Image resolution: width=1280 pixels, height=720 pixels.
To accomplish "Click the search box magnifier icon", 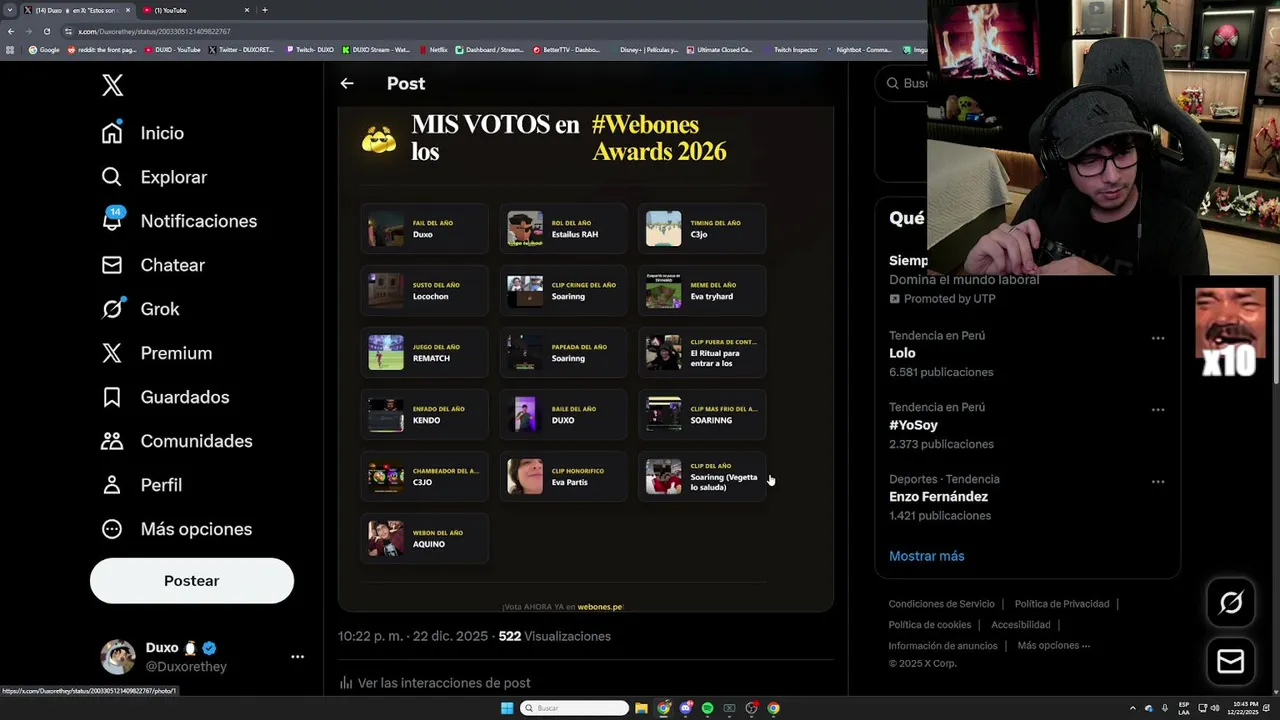I will [x=893, y=83].
